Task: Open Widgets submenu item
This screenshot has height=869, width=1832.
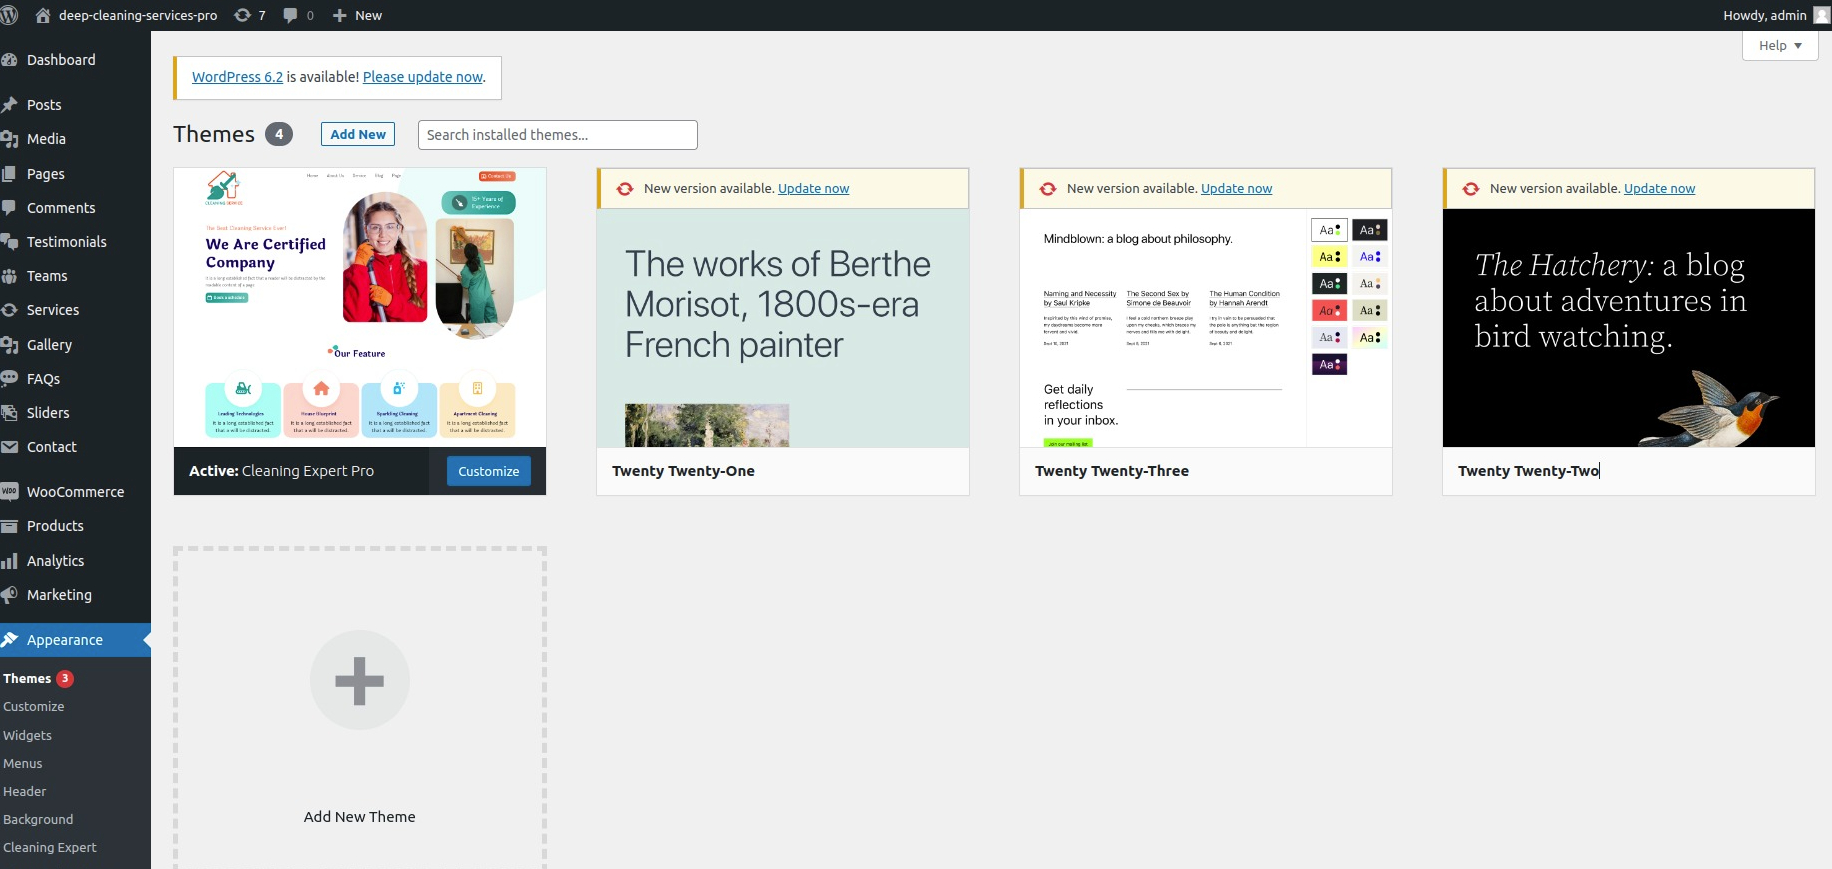Action: pos(28,735)
